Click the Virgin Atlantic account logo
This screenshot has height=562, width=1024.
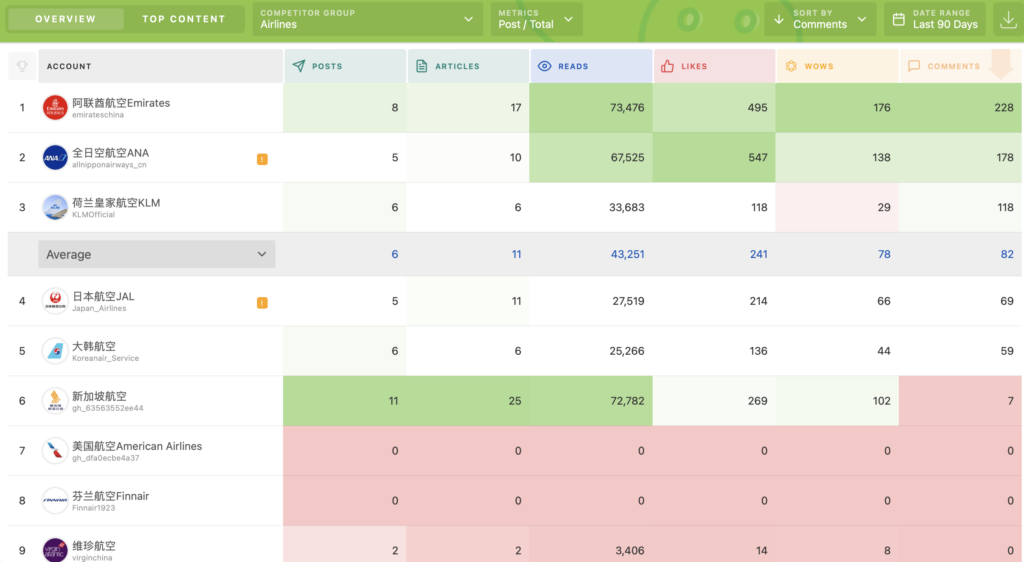[55, 550]
